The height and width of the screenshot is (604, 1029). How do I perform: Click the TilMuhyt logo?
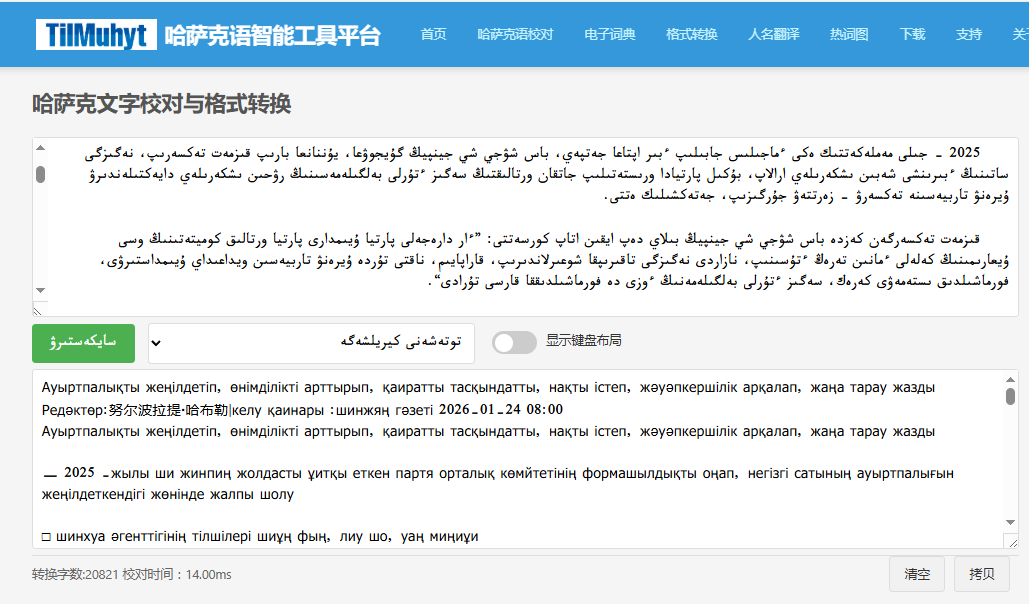(x=95, y=35)
